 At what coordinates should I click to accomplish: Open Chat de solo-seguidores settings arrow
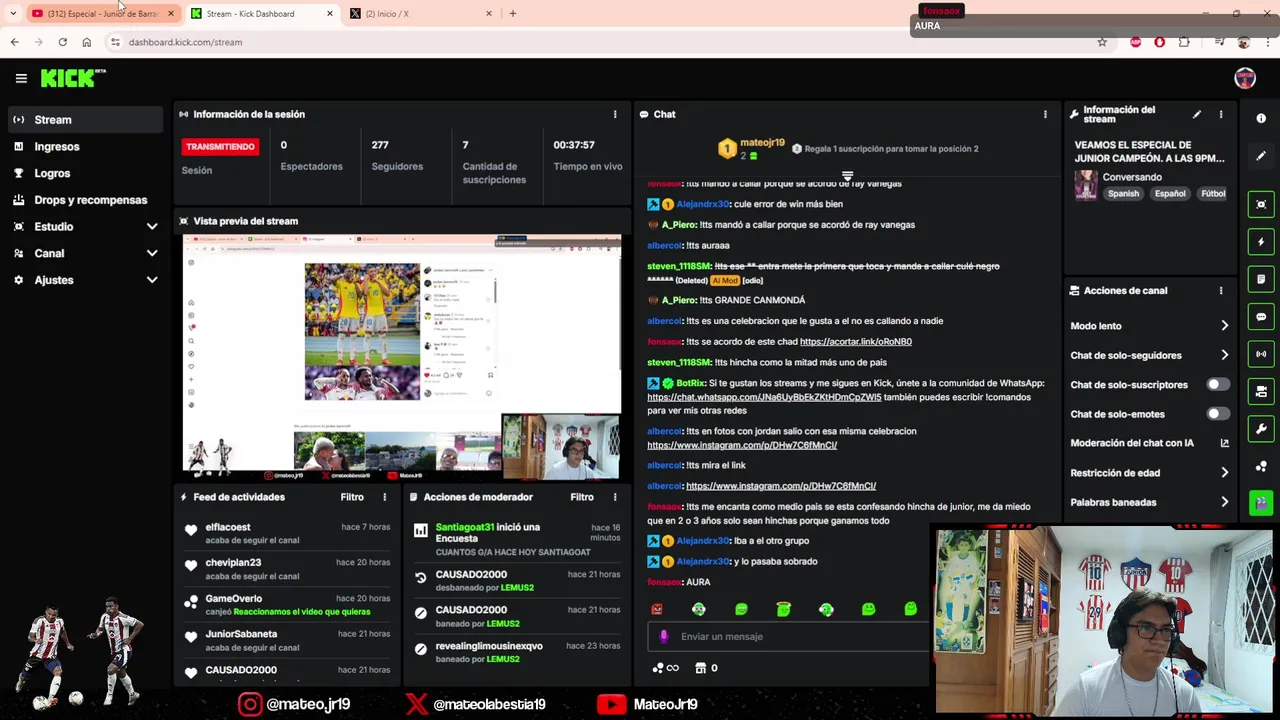(x=1224, y=355)
